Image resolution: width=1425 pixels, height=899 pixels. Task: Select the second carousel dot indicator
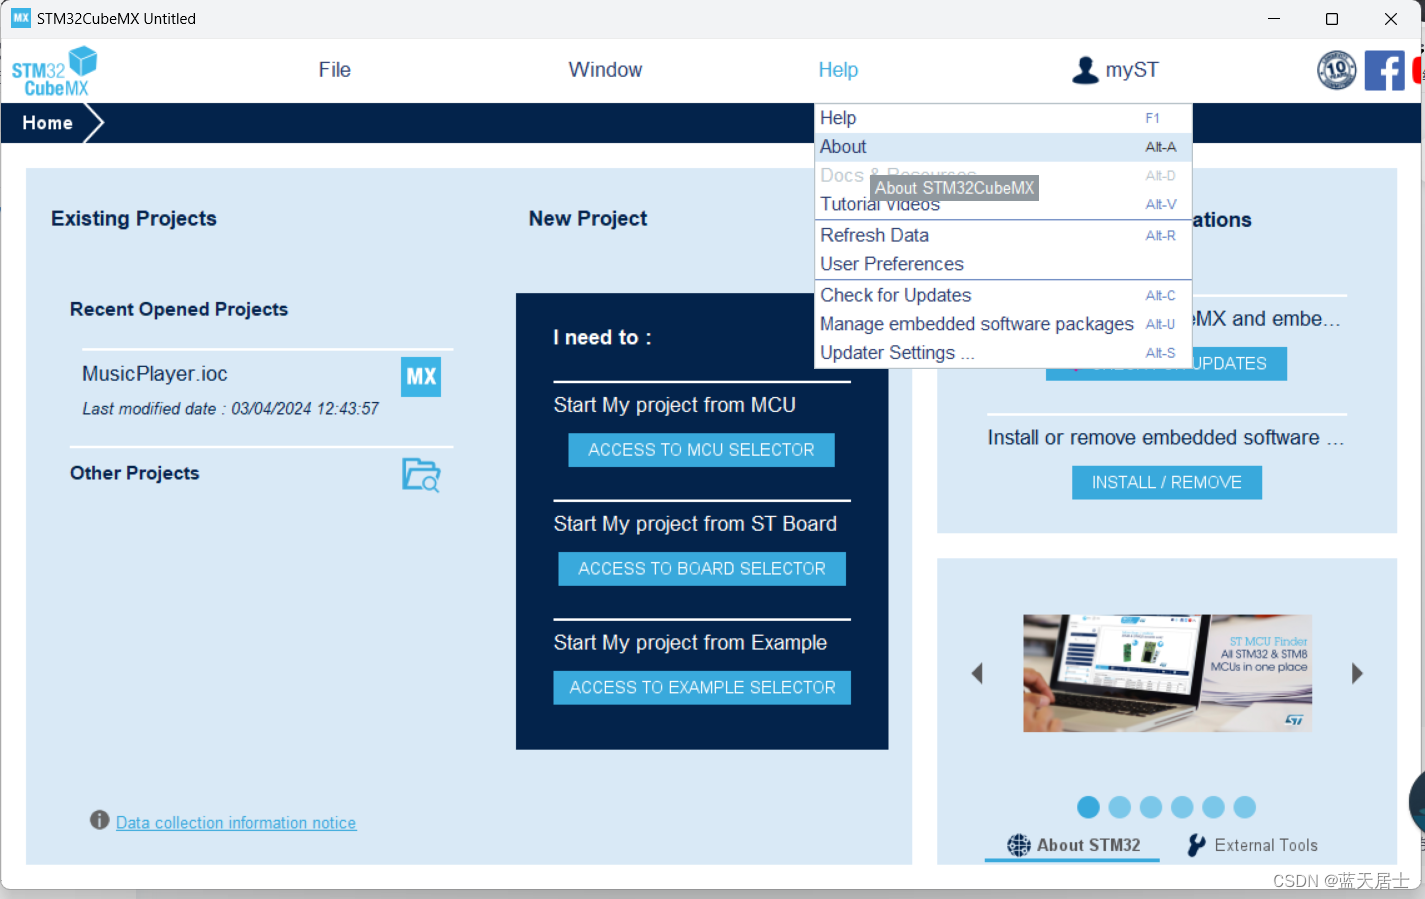(1120, 807)
